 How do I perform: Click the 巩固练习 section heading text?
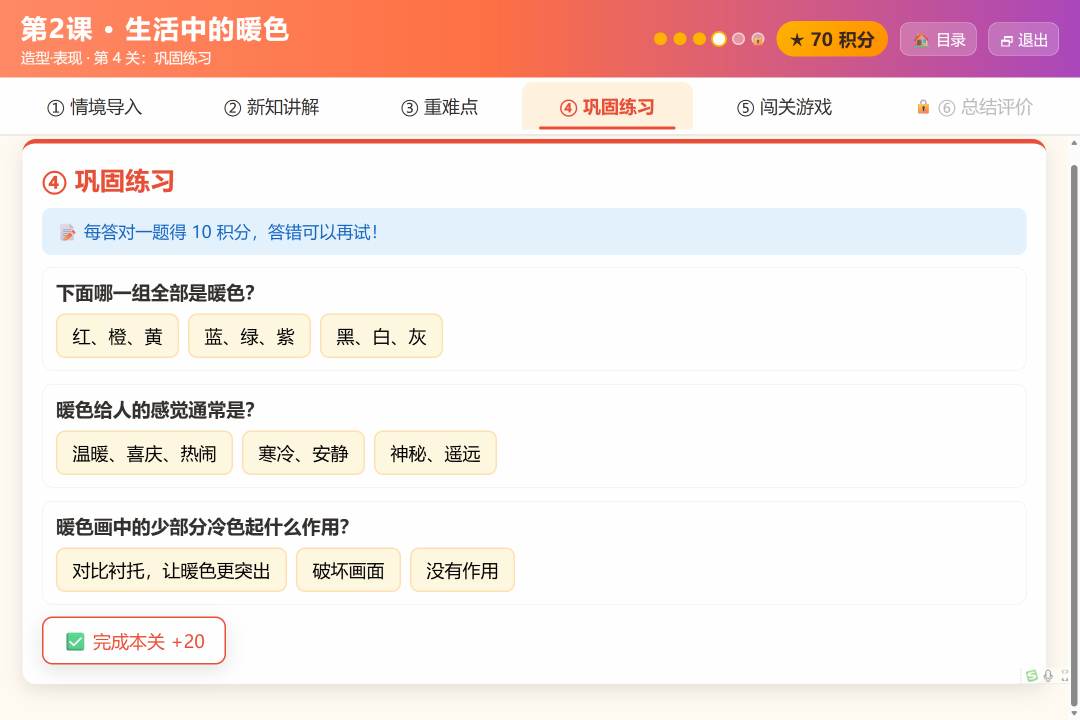click(x=124, y=182)
